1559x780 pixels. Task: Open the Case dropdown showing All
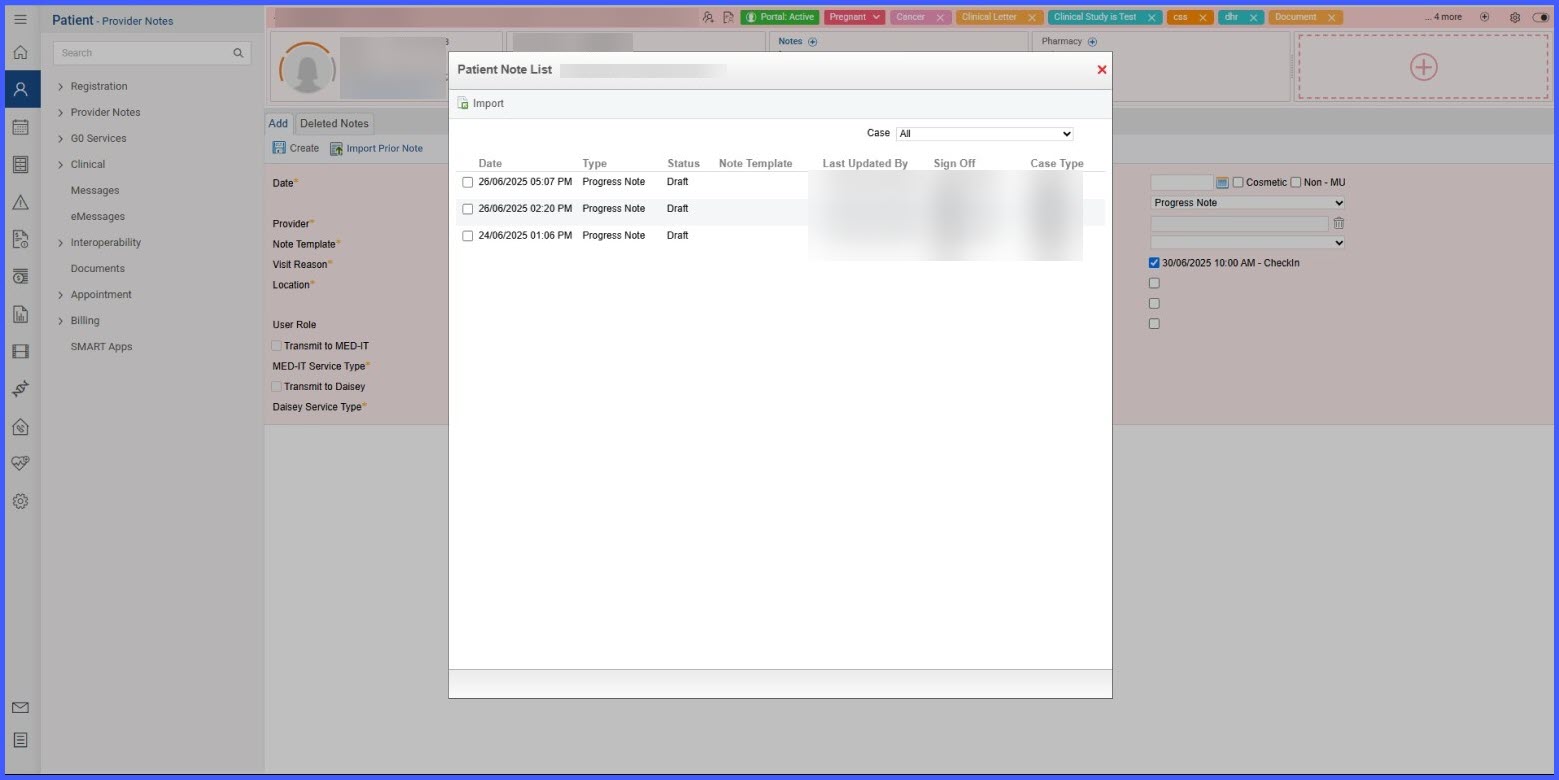[x=984, y=134]
